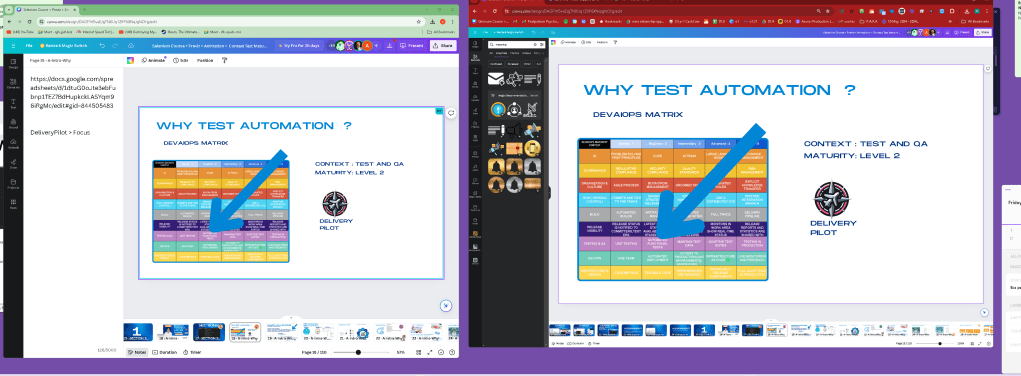The image size is (1021, 376).
Task: Select selected Why slide thumbnail, left filmstrip
Action: point(244,332)
